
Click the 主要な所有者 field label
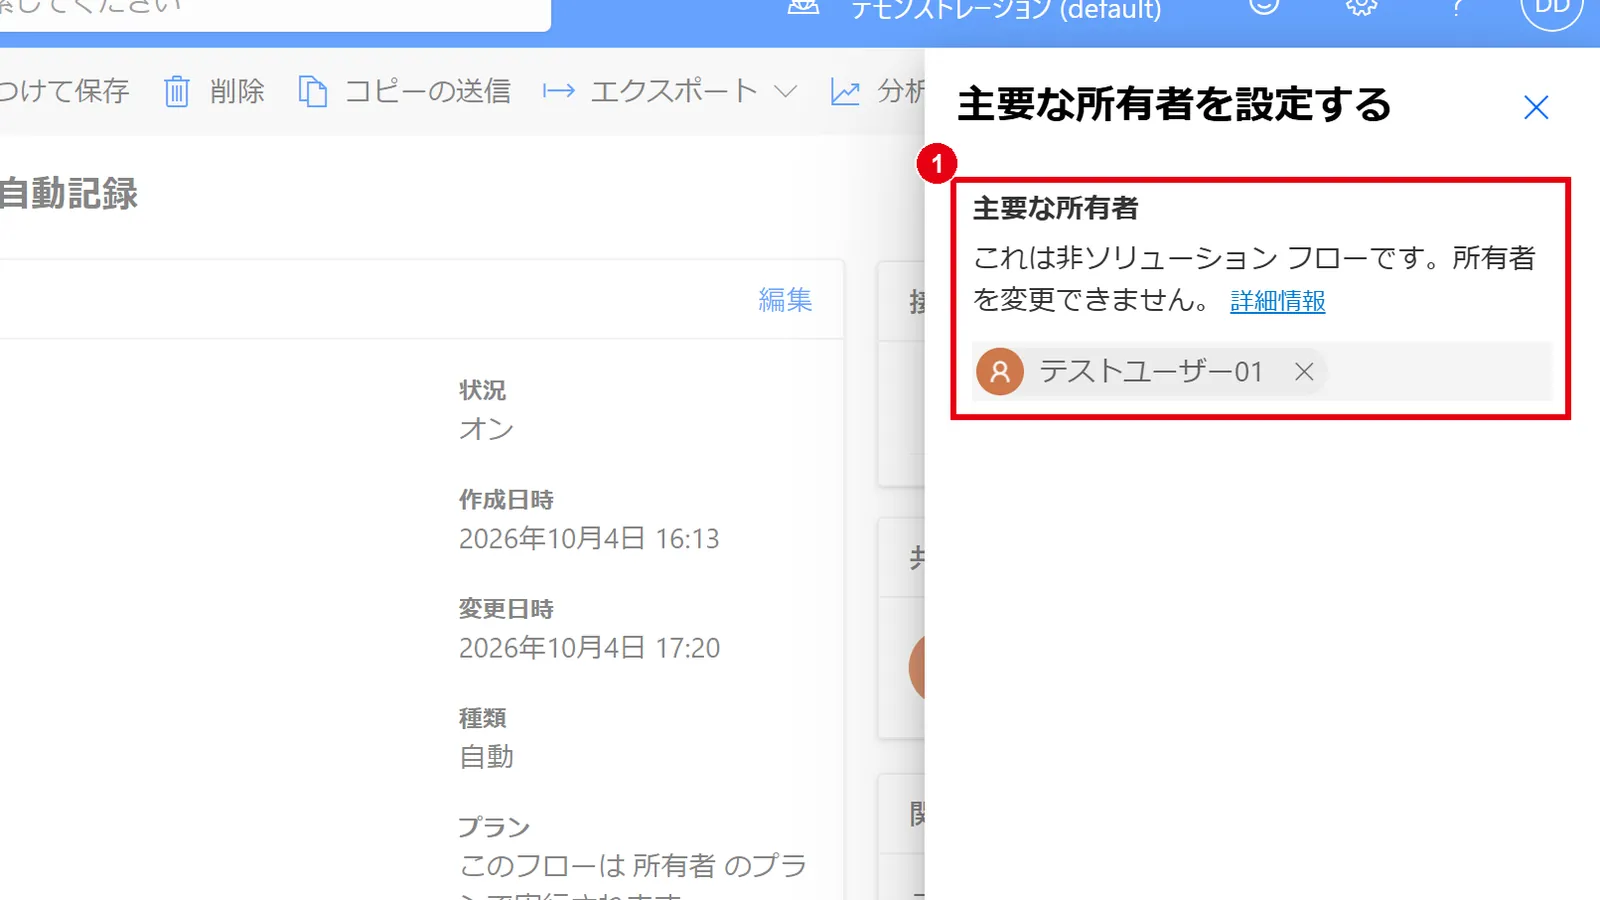pos(1056,208)
